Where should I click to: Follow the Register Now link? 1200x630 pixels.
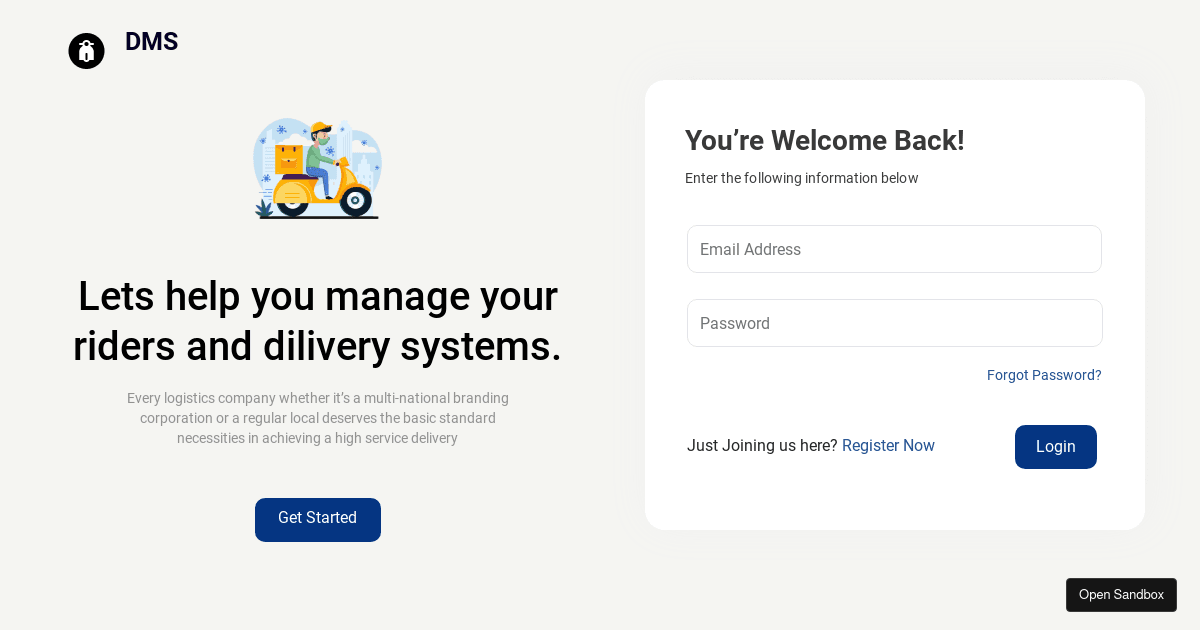coord(888,446)
